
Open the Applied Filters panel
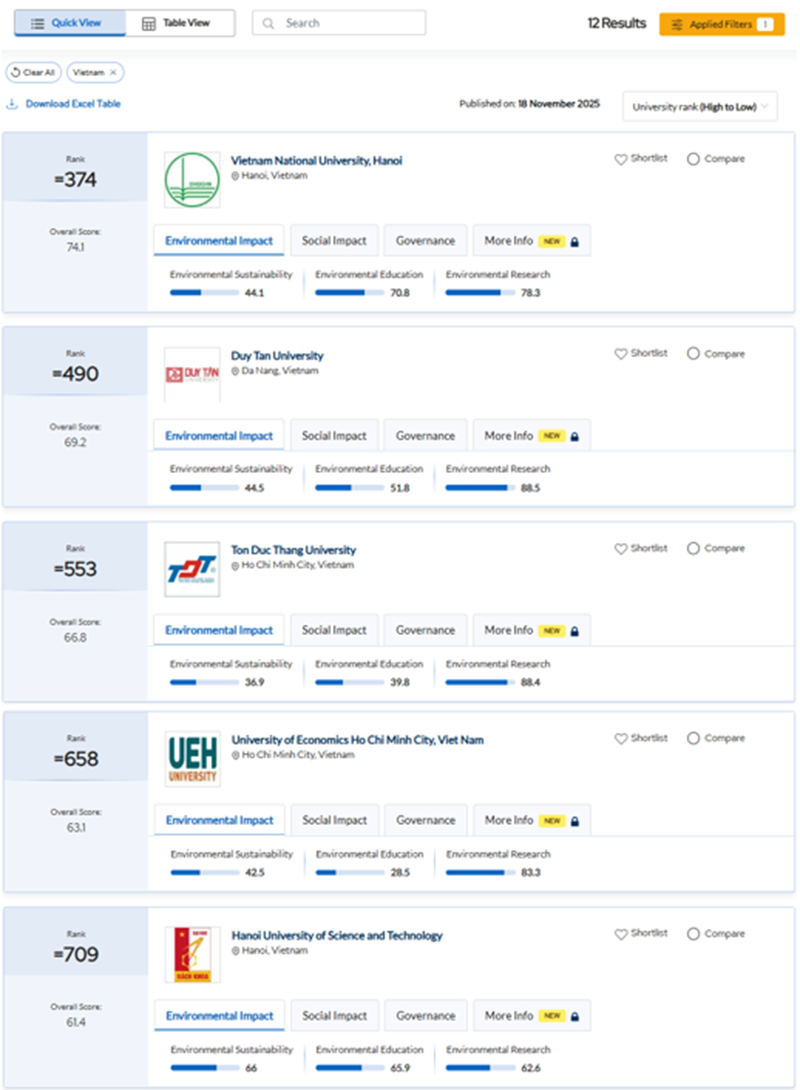pyautogui.click(x=721, y=24)
